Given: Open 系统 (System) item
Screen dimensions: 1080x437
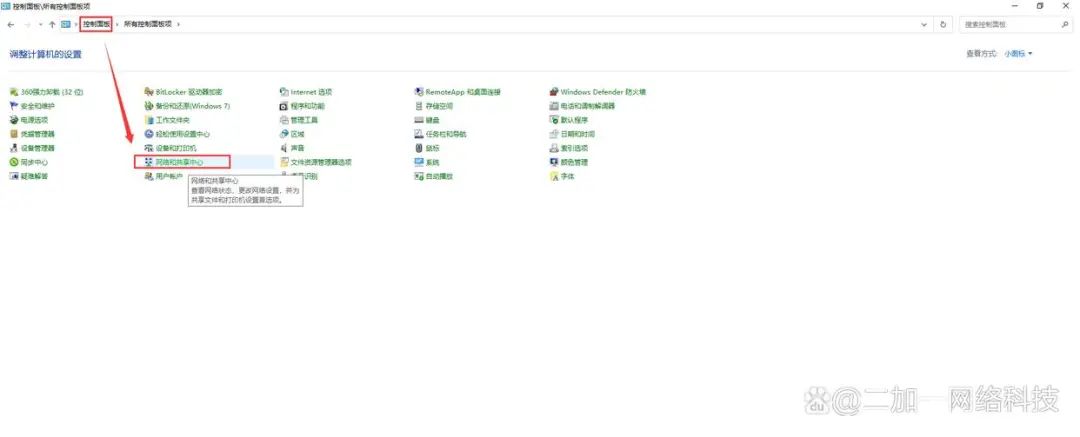Looking at the screenshot, I should 432,162.
